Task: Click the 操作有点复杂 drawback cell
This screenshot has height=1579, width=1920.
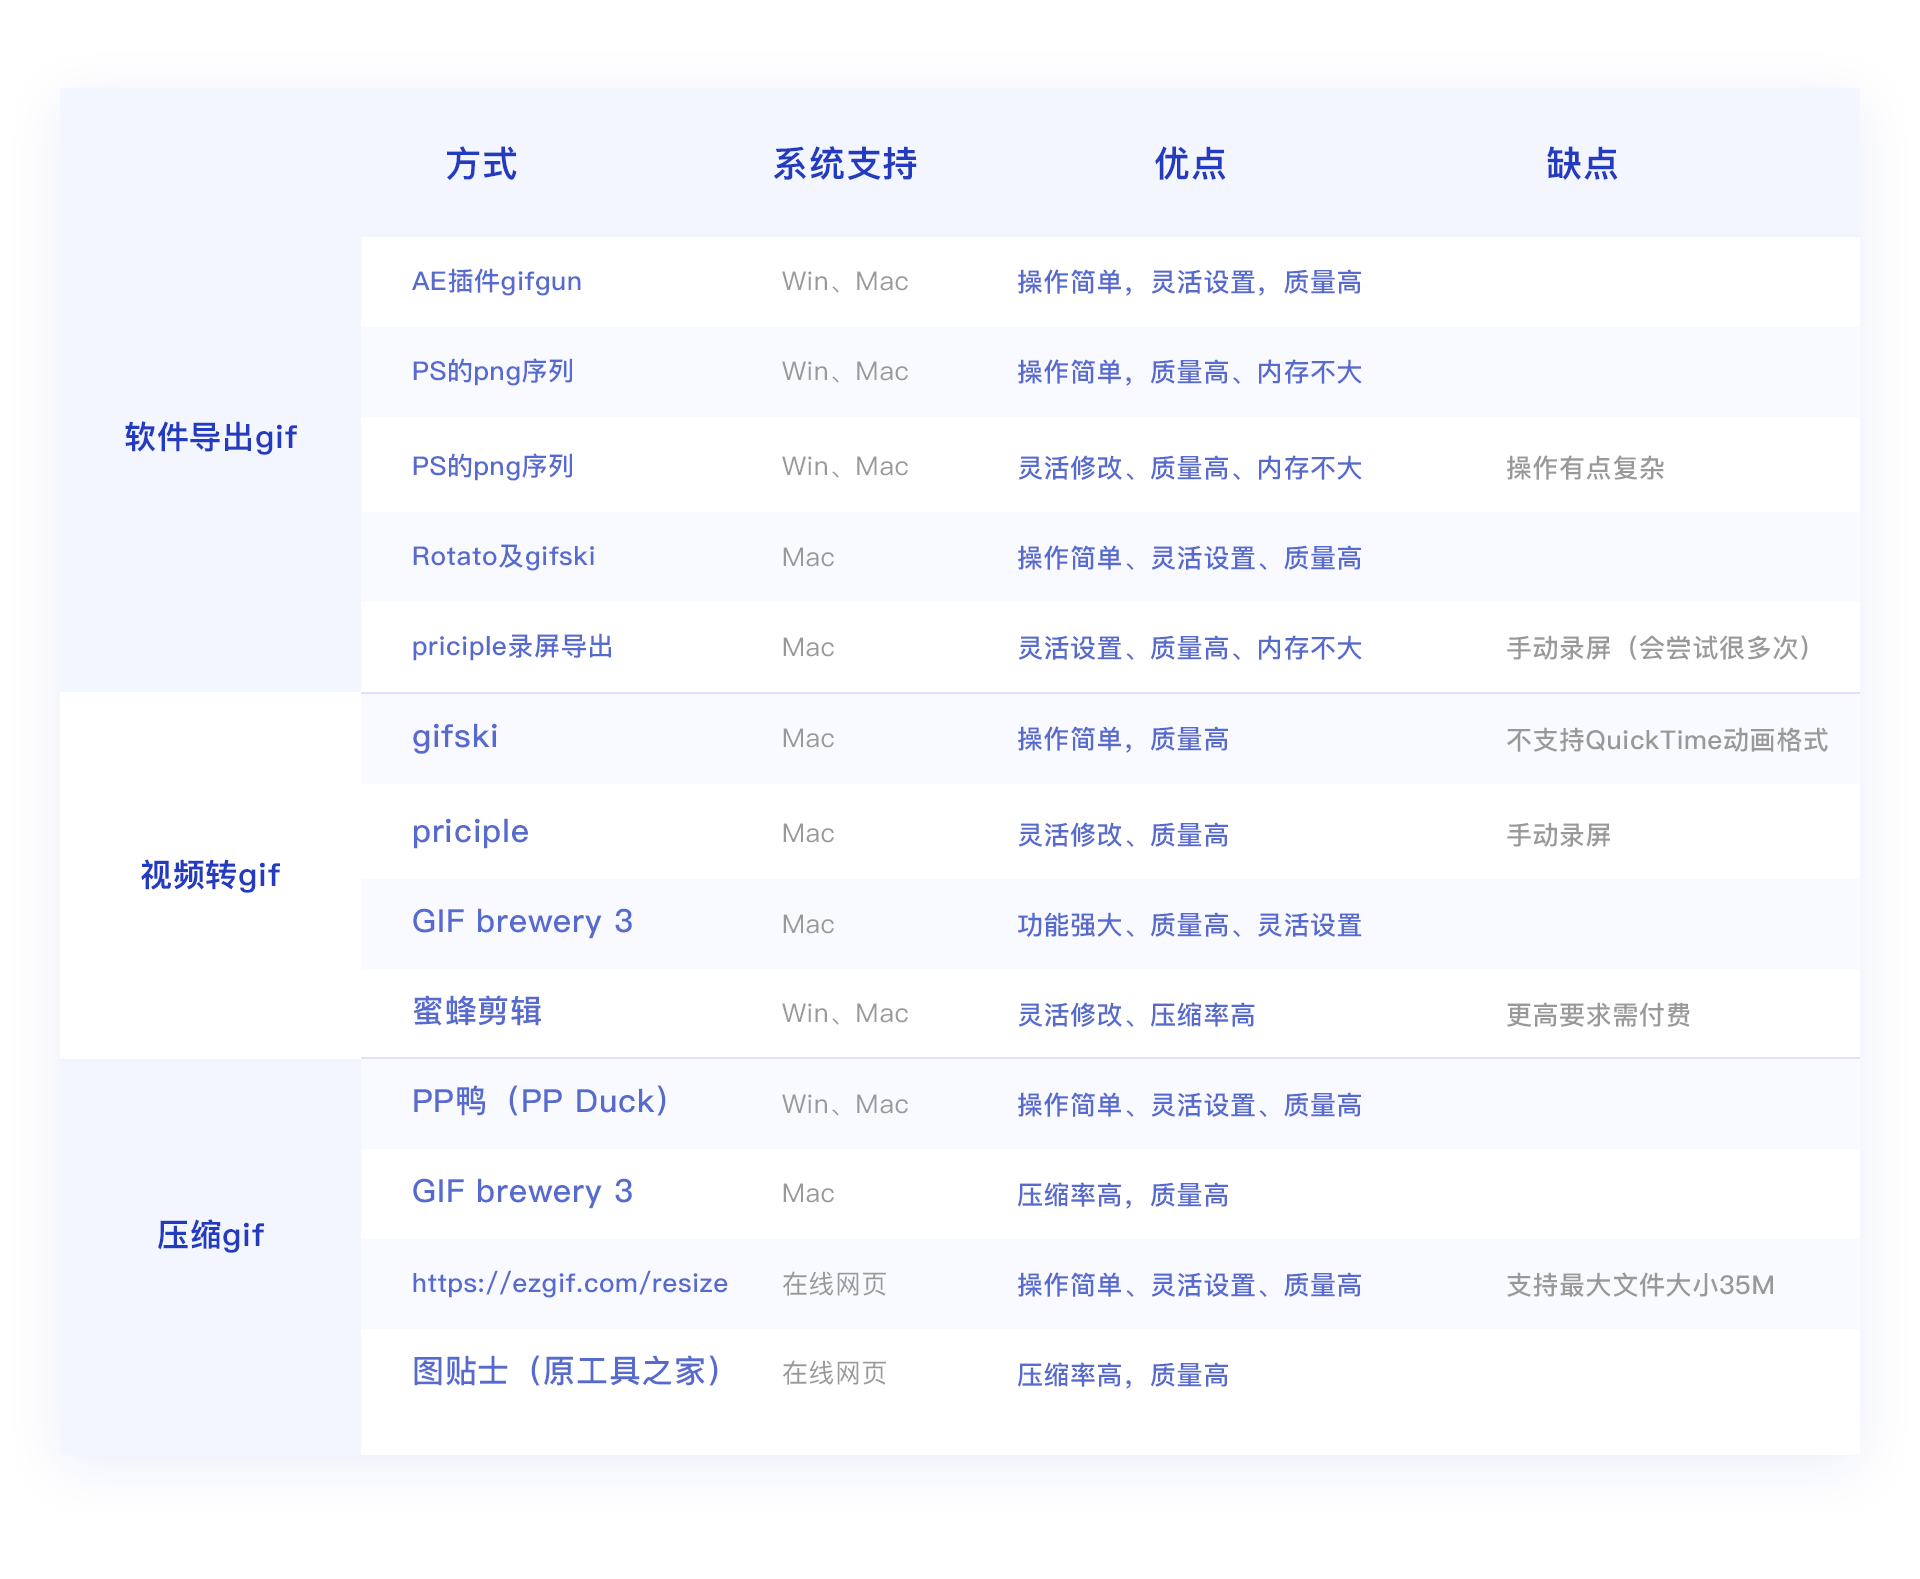Action: 1585,468
